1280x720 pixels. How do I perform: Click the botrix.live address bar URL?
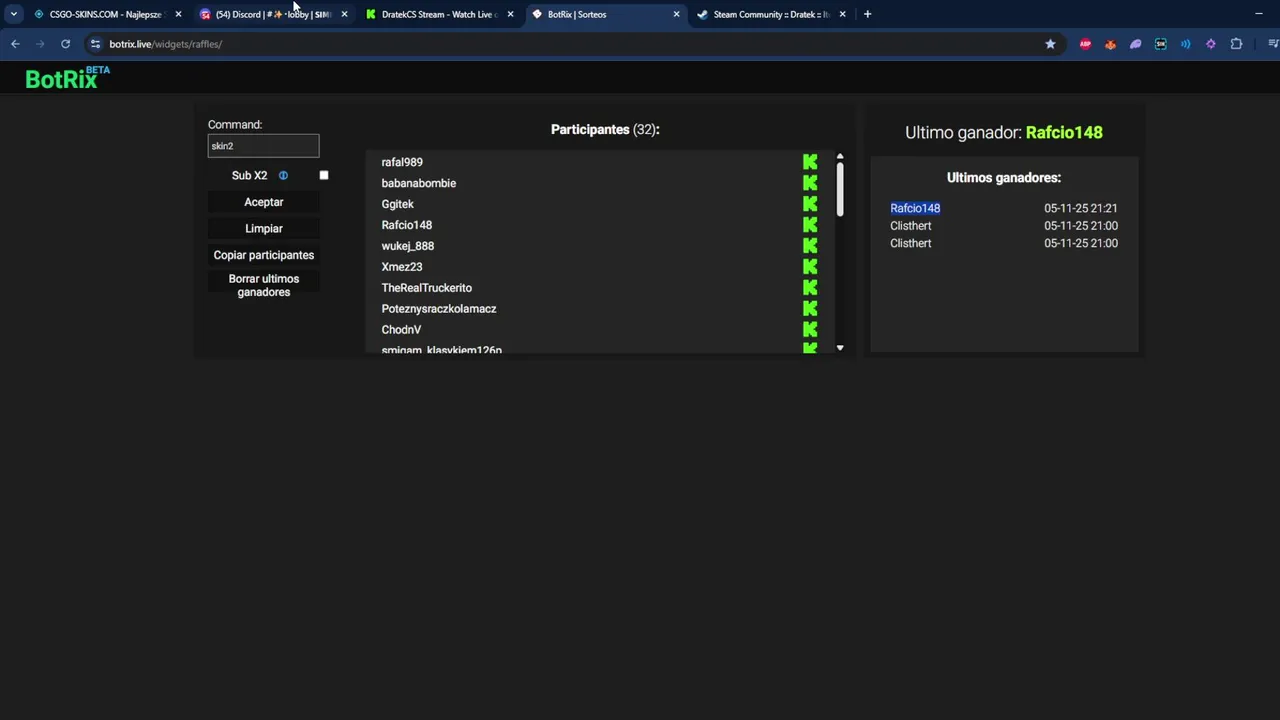coord(166,44)
